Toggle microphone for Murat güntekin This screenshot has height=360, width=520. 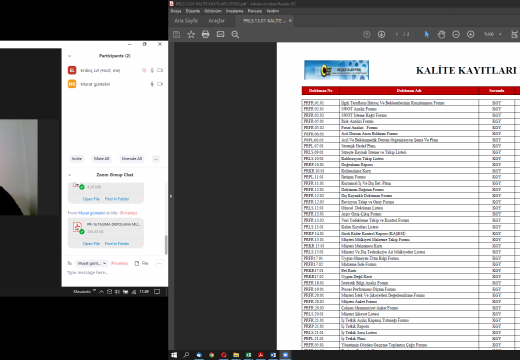pos(152,84)
